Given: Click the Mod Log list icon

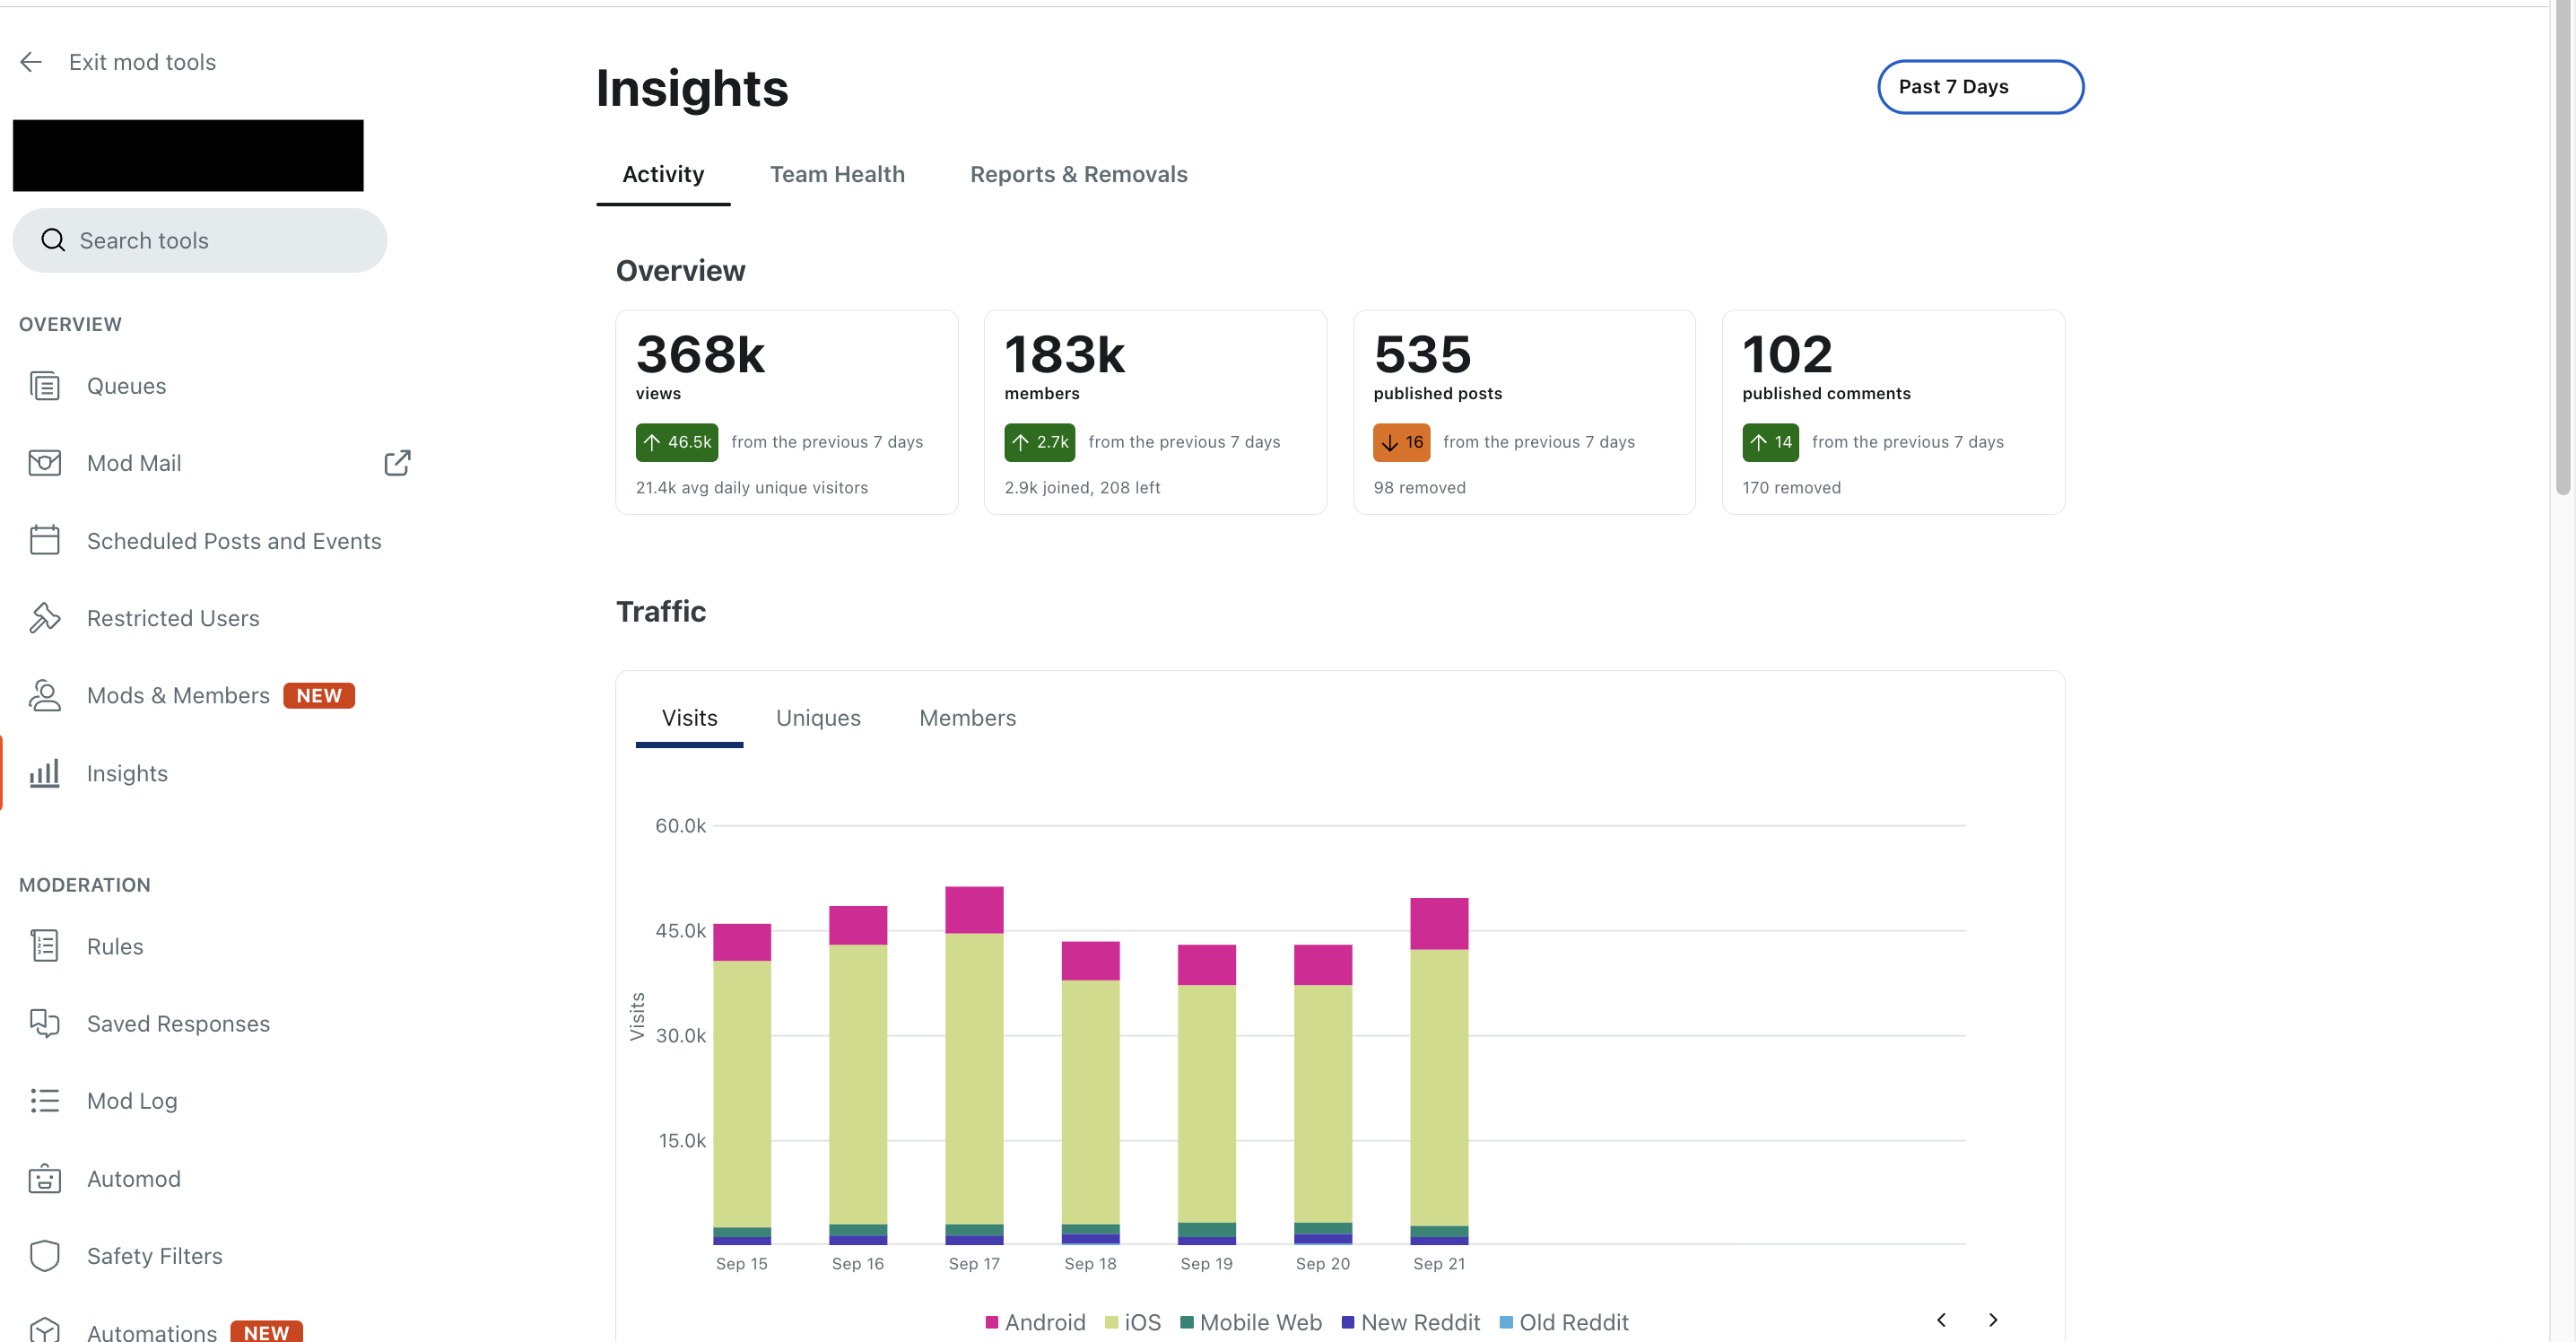Looking at the screenshot, I should 45,1101.
